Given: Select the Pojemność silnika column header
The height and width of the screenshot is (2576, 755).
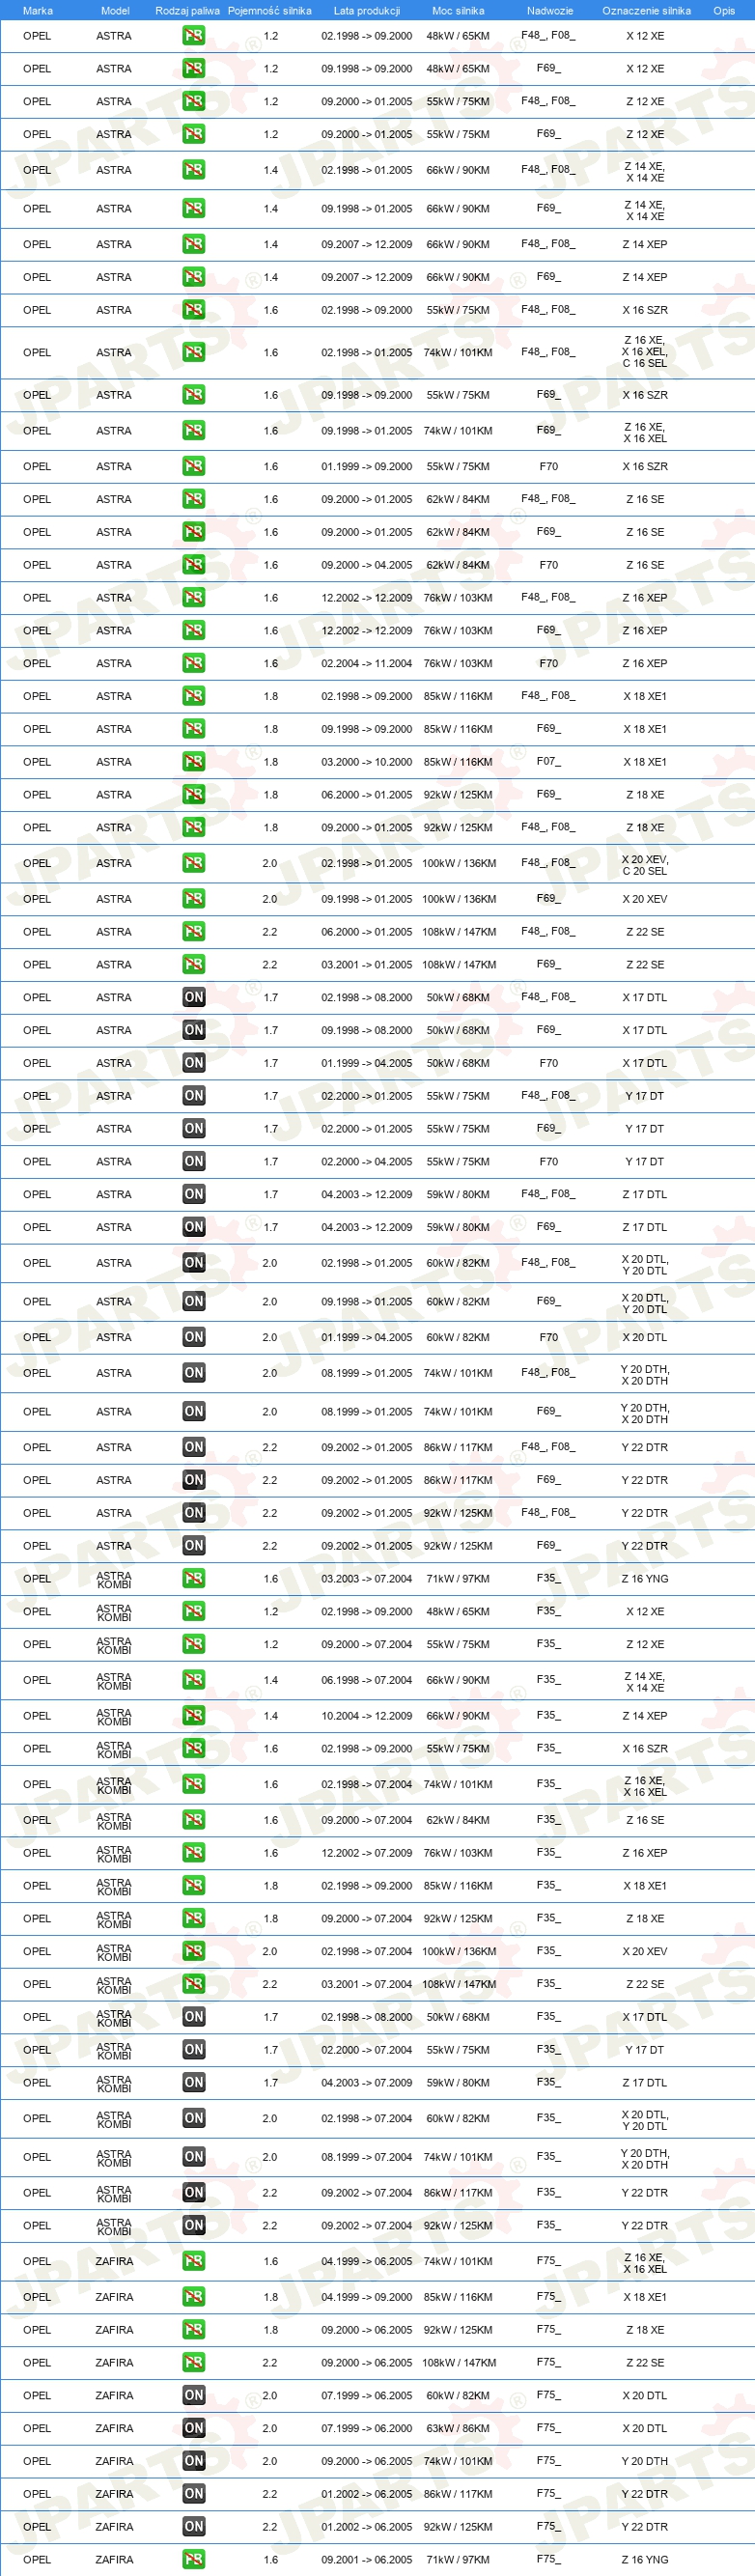Looking at the screenshot, I should coord(270,11).
